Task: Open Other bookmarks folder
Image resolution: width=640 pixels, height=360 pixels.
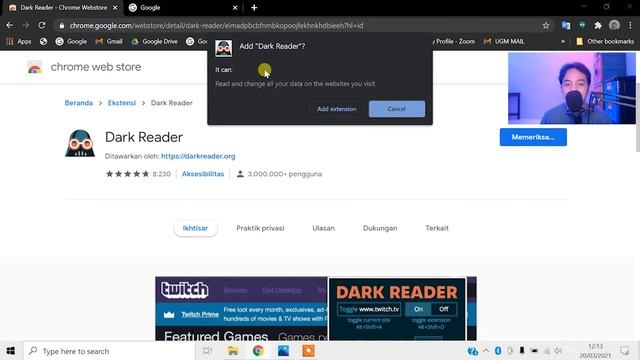Action: [605, 41]
